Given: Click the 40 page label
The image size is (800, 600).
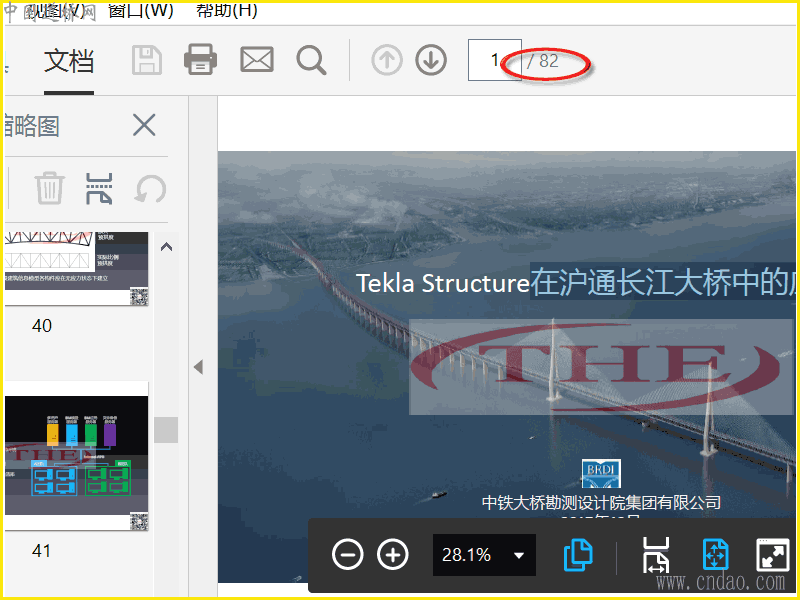Looking at the screenshot, I should (x=42, y=326).
